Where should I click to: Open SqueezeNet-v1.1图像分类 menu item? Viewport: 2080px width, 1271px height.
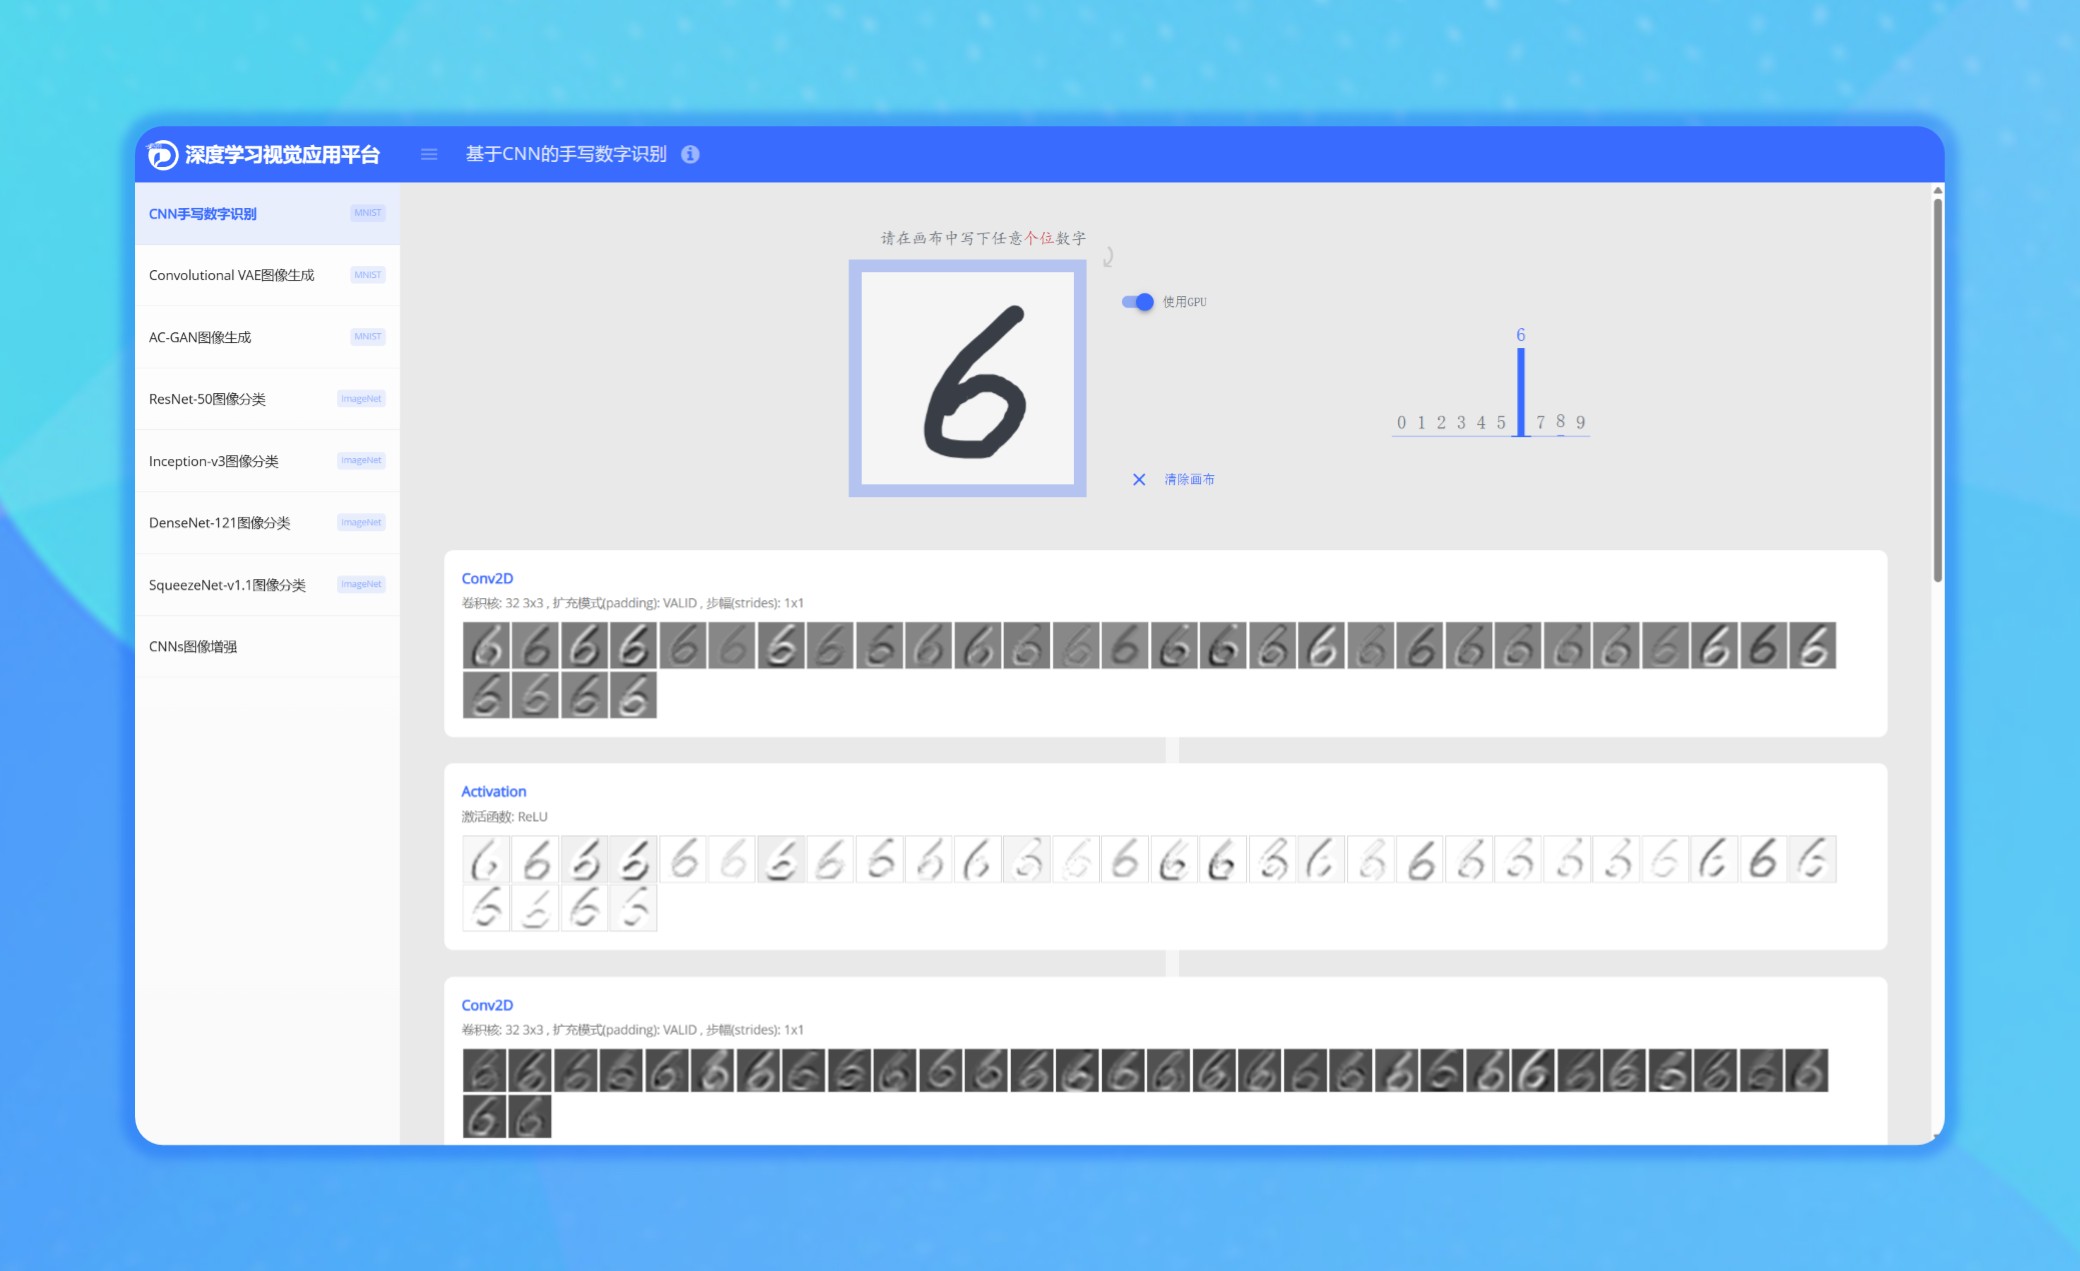267,585
